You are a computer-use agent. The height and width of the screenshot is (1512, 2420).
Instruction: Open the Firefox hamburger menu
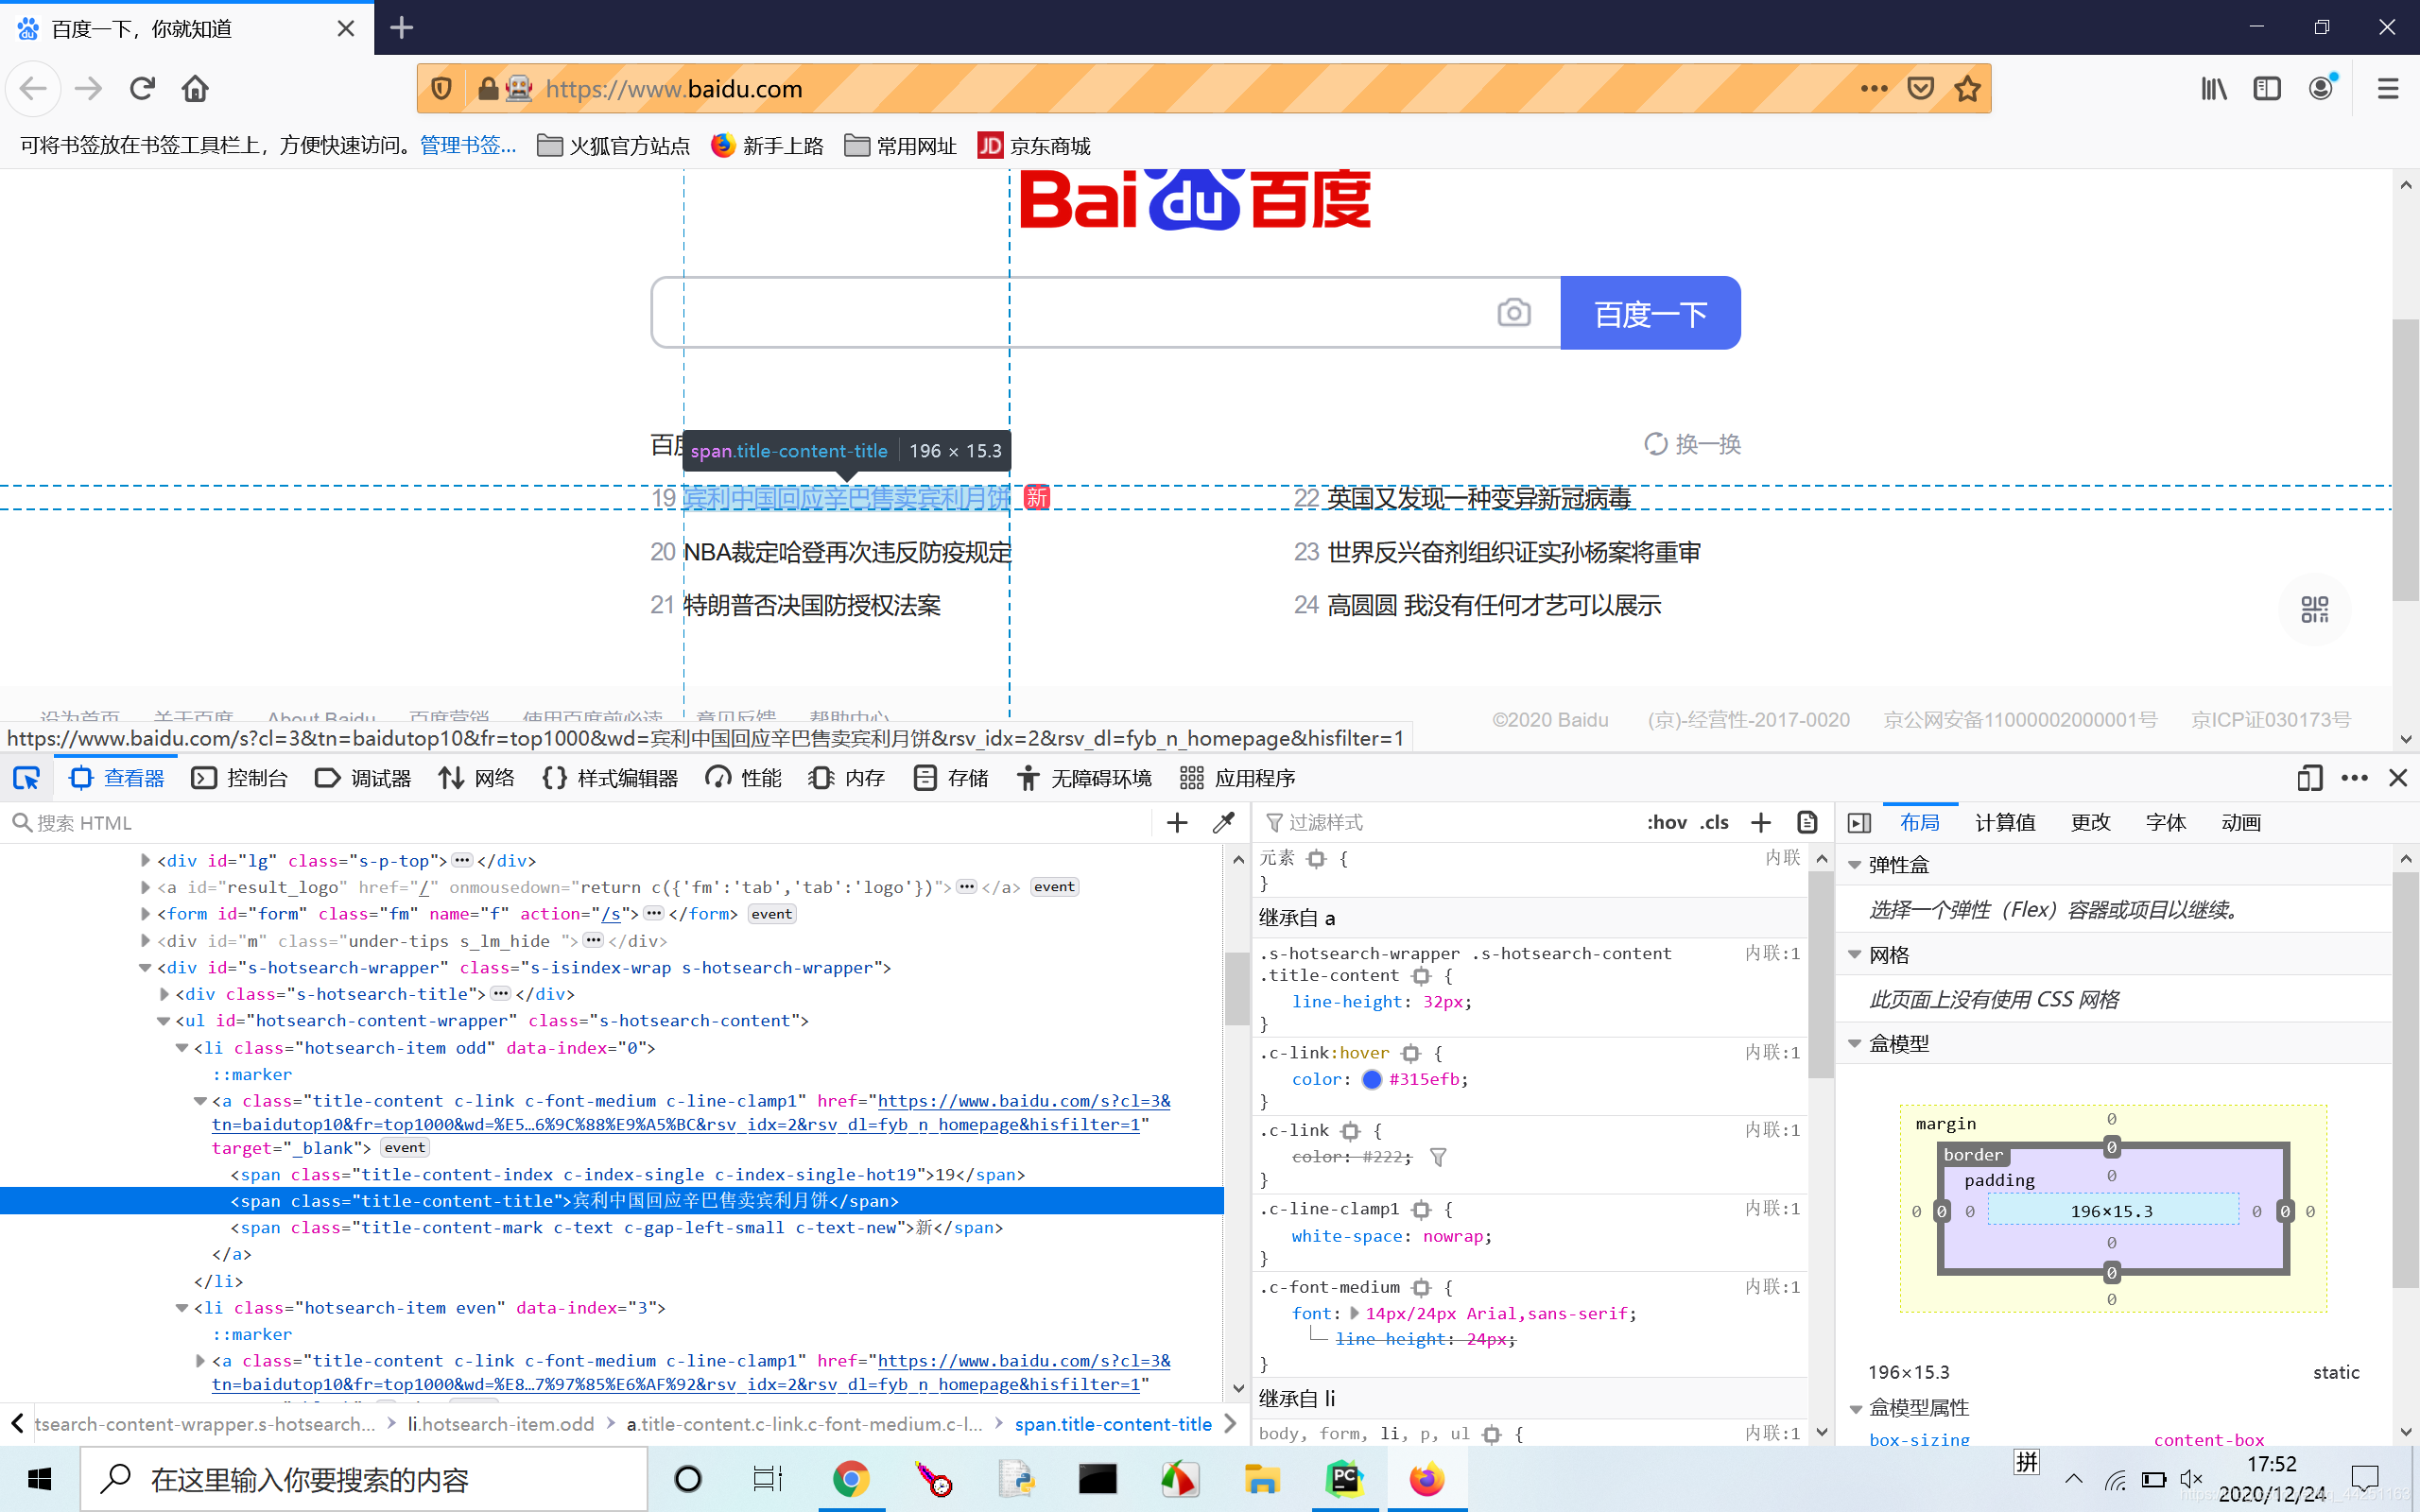click(x=2388, y=89)
